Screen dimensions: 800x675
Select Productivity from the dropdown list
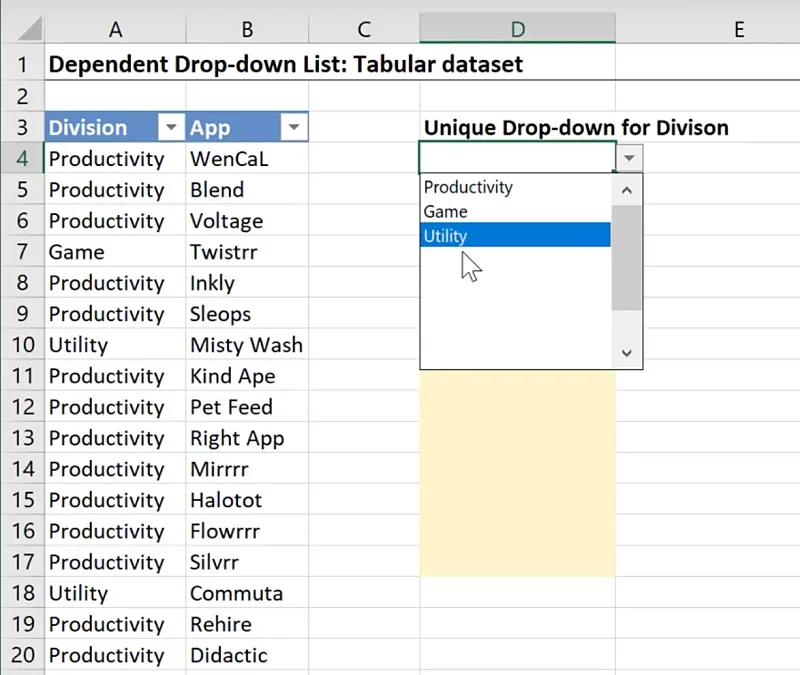468,187
